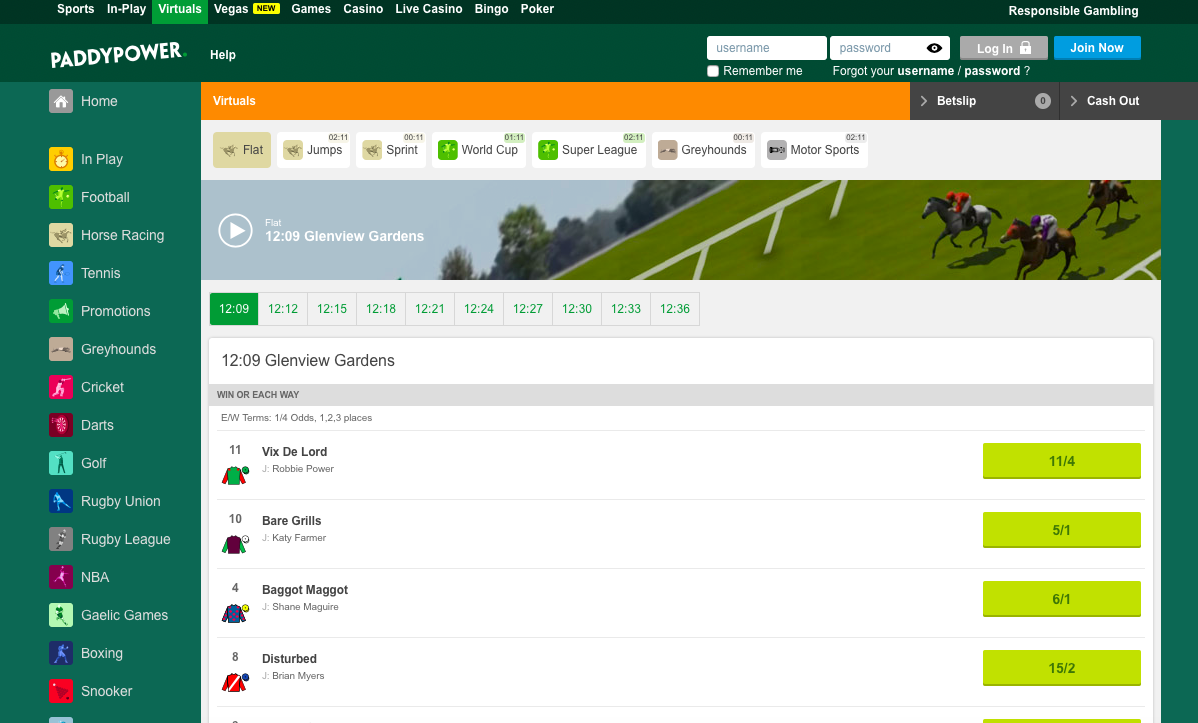Viewport: 1198px width, 723px height.
Task: Select the 12:33 race time
Action: [x=626, y=309]
